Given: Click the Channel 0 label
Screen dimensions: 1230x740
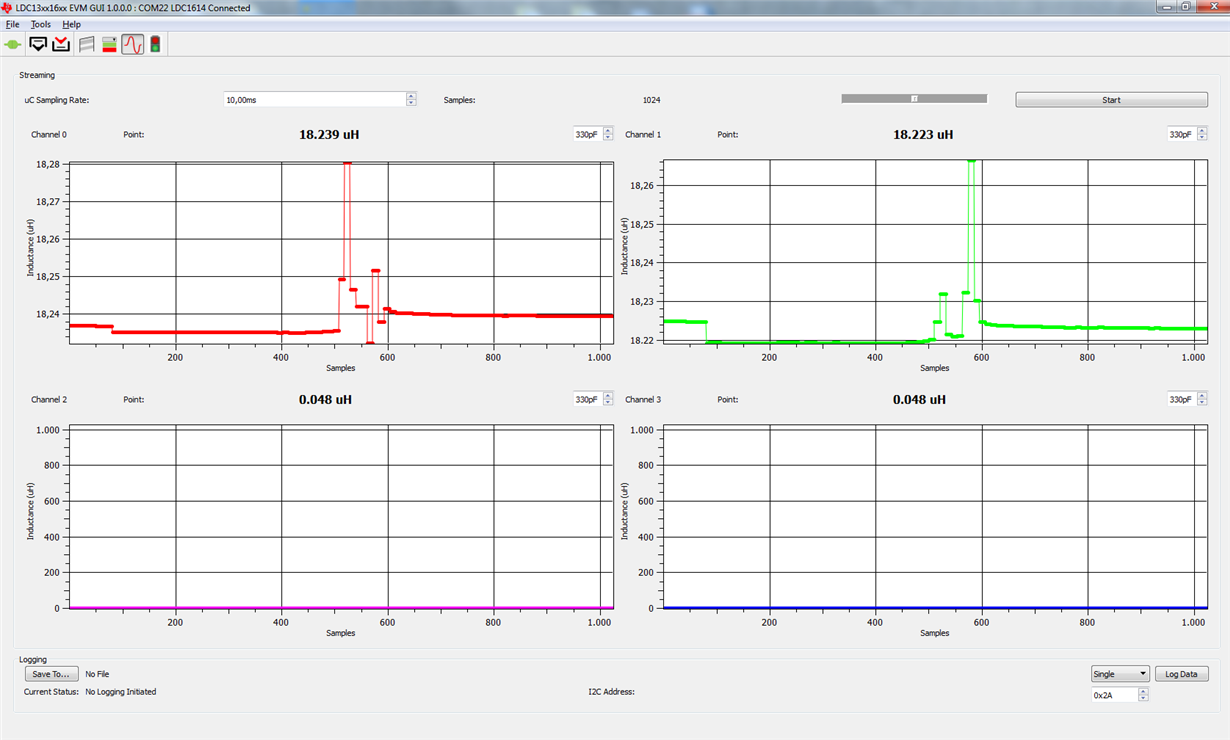Looking at the screenshot, I should [x=49, y=134].
